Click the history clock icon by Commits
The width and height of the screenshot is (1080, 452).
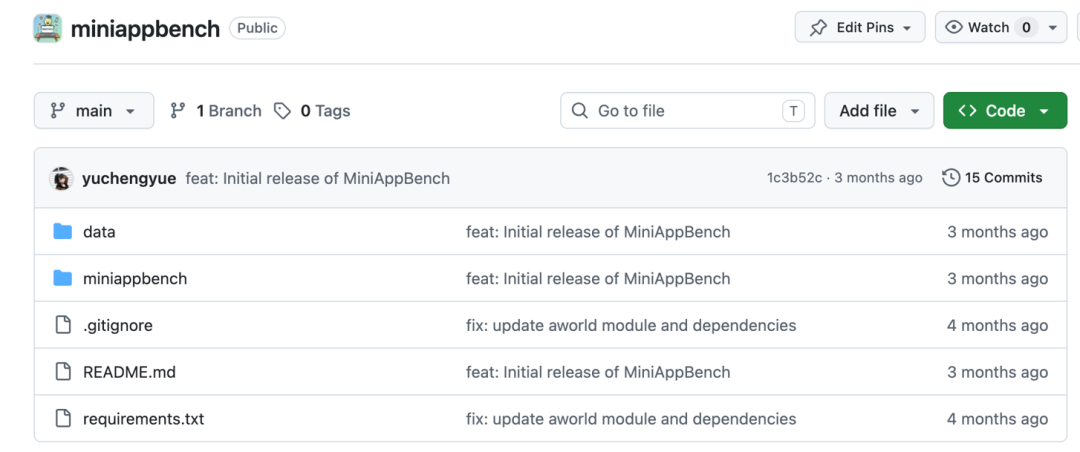[951, 178]
